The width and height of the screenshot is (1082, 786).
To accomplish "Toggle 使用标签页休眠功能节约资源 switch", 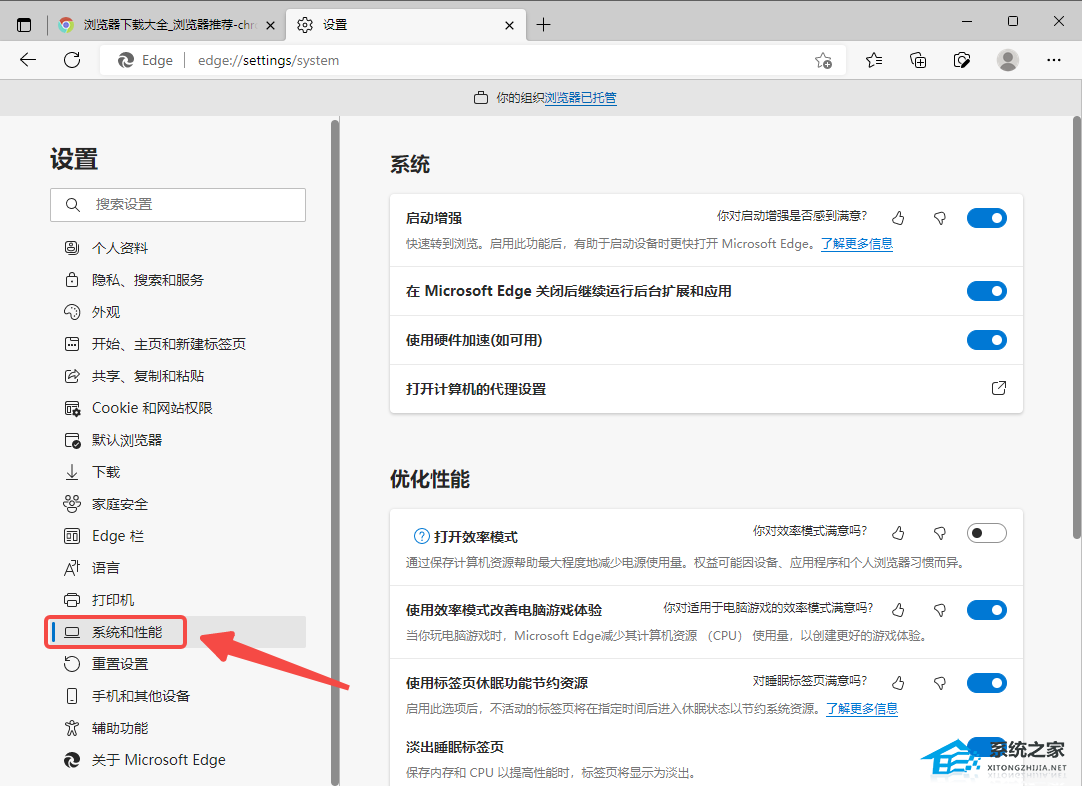I will [987, 683].
